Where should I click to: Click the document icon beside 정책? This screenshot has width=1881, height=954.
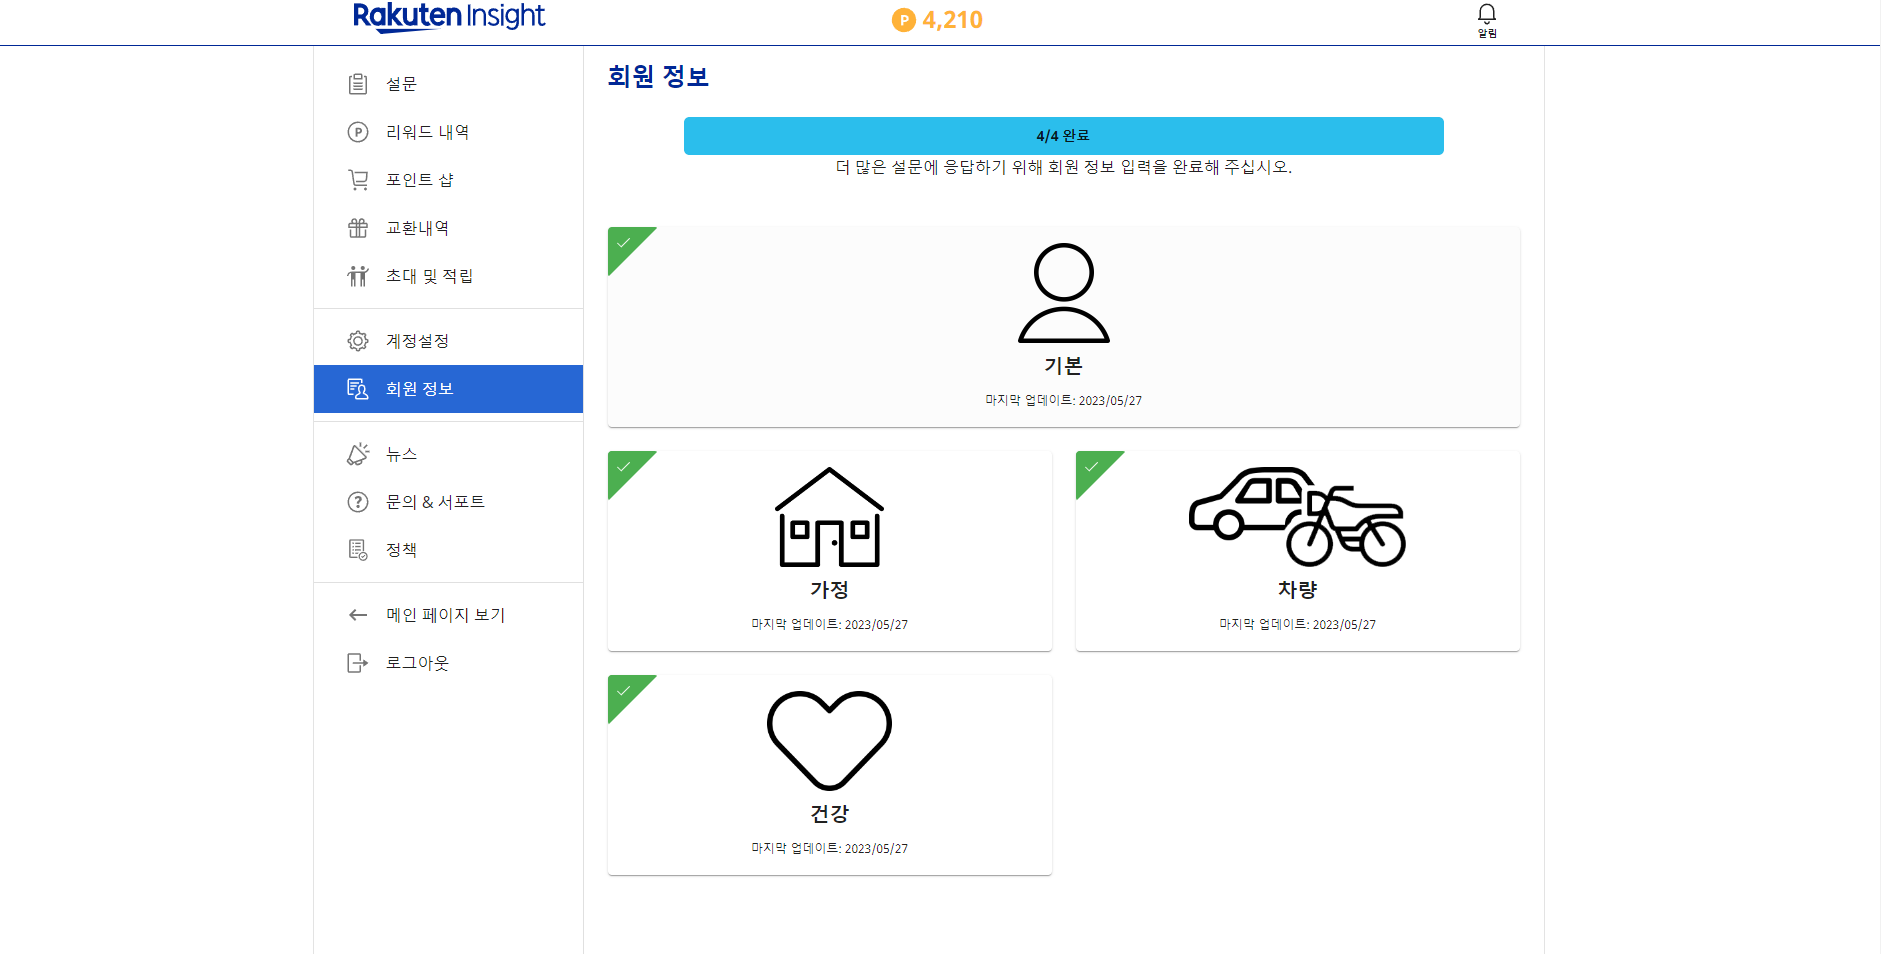[358, 550]
